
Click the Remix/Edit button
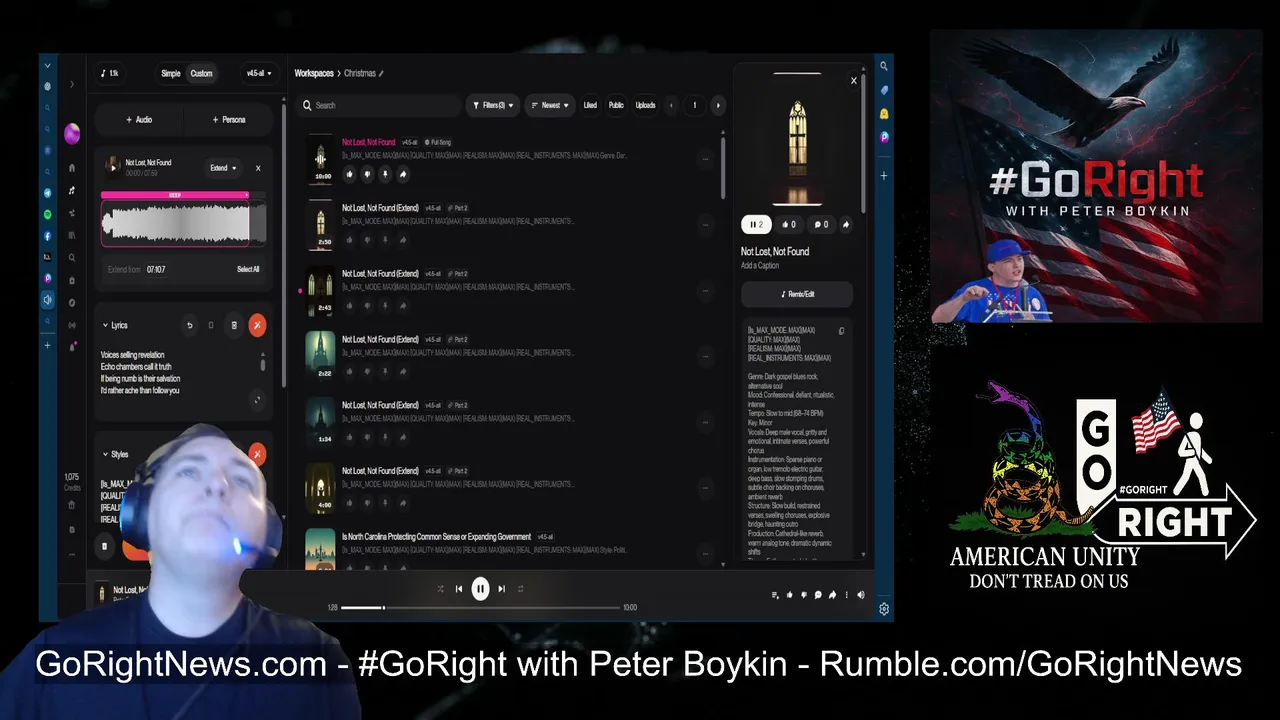coord(797,294)
